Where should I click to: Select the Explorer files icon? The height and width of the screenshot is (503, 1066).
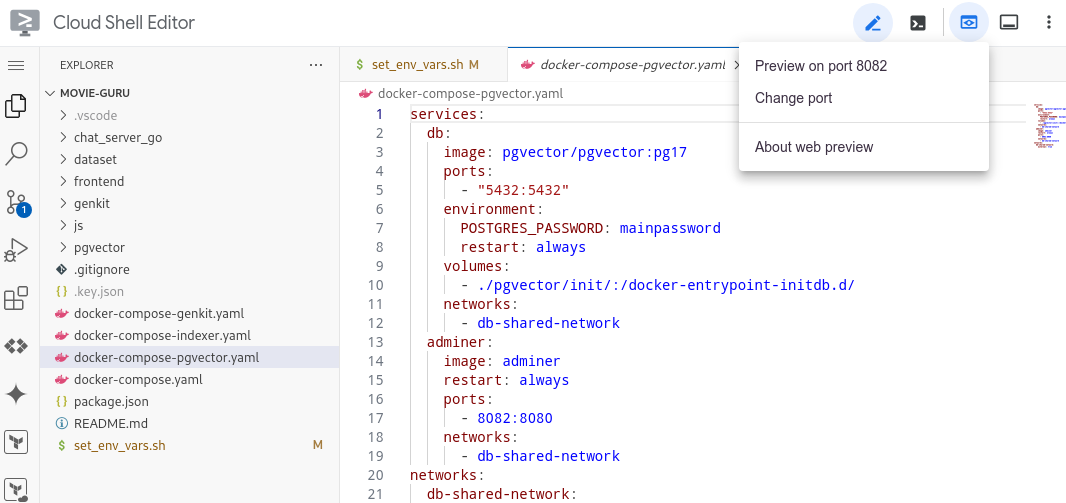[16, 106]
